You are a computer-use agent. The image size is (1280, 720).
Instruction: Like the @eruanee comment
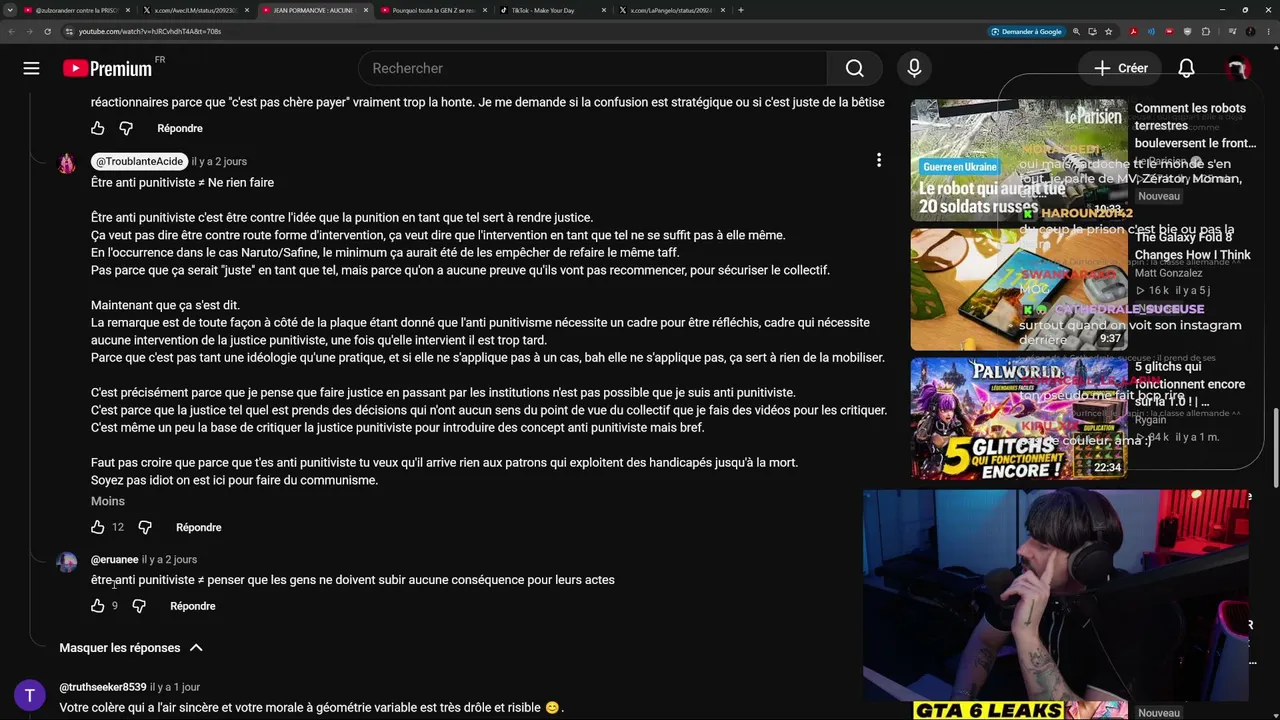click(x=98, y=606)
